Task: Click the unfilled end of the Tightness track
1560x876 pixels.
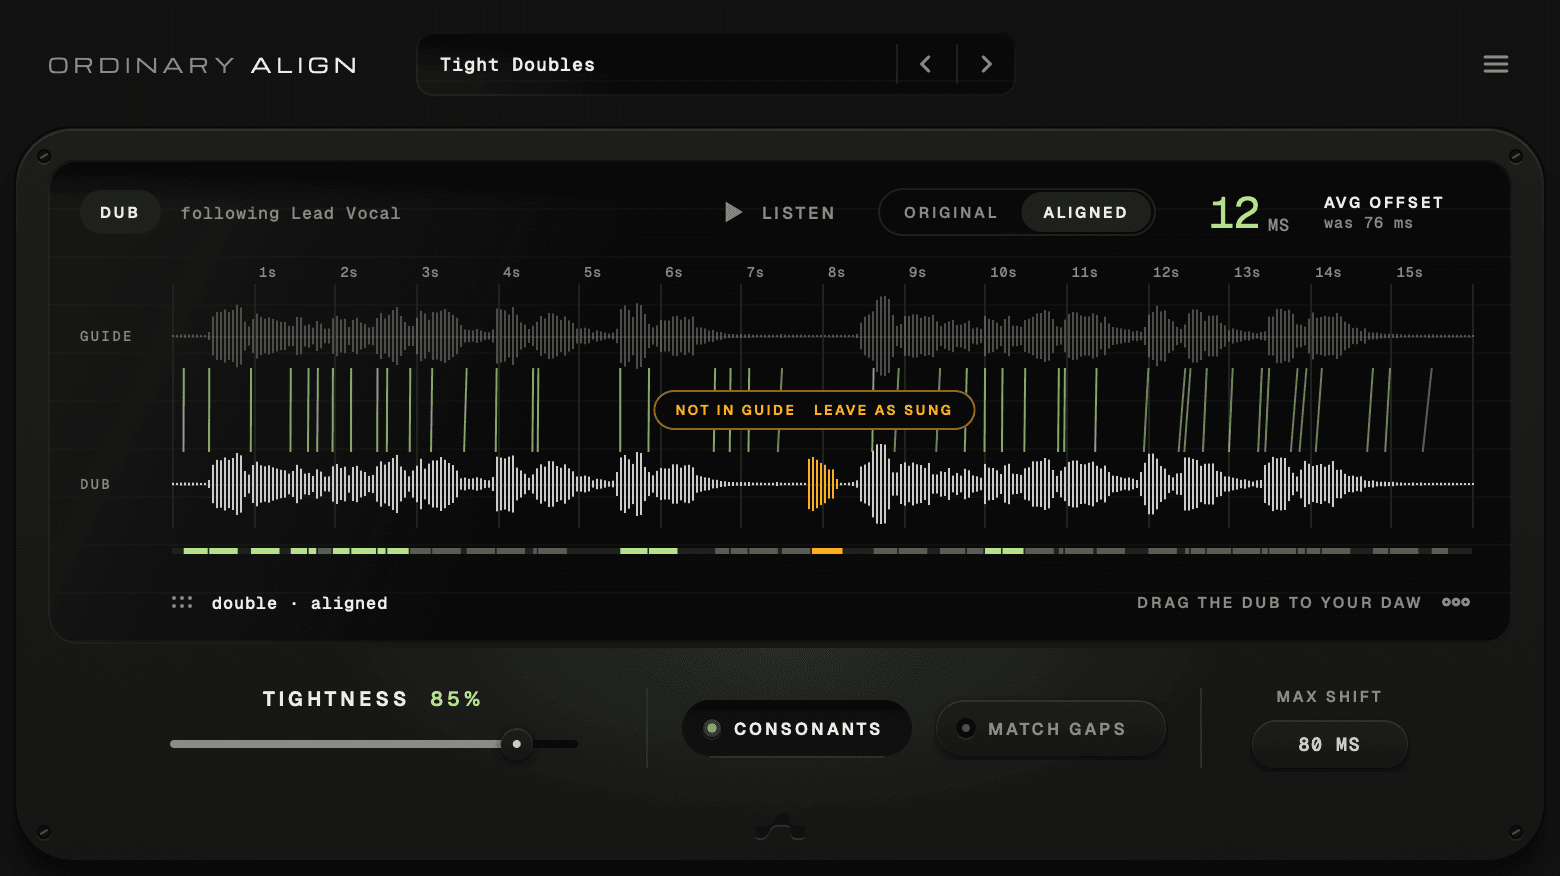Action: tap(556, 744)
